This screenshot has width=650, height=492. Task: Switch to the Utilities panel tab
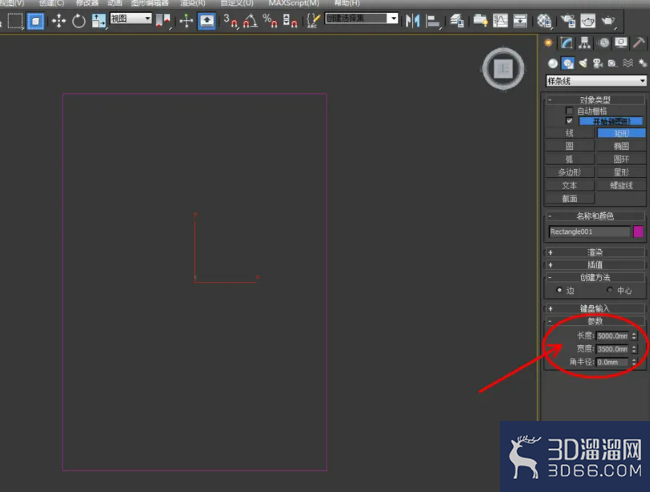click(x=639, y=43)
